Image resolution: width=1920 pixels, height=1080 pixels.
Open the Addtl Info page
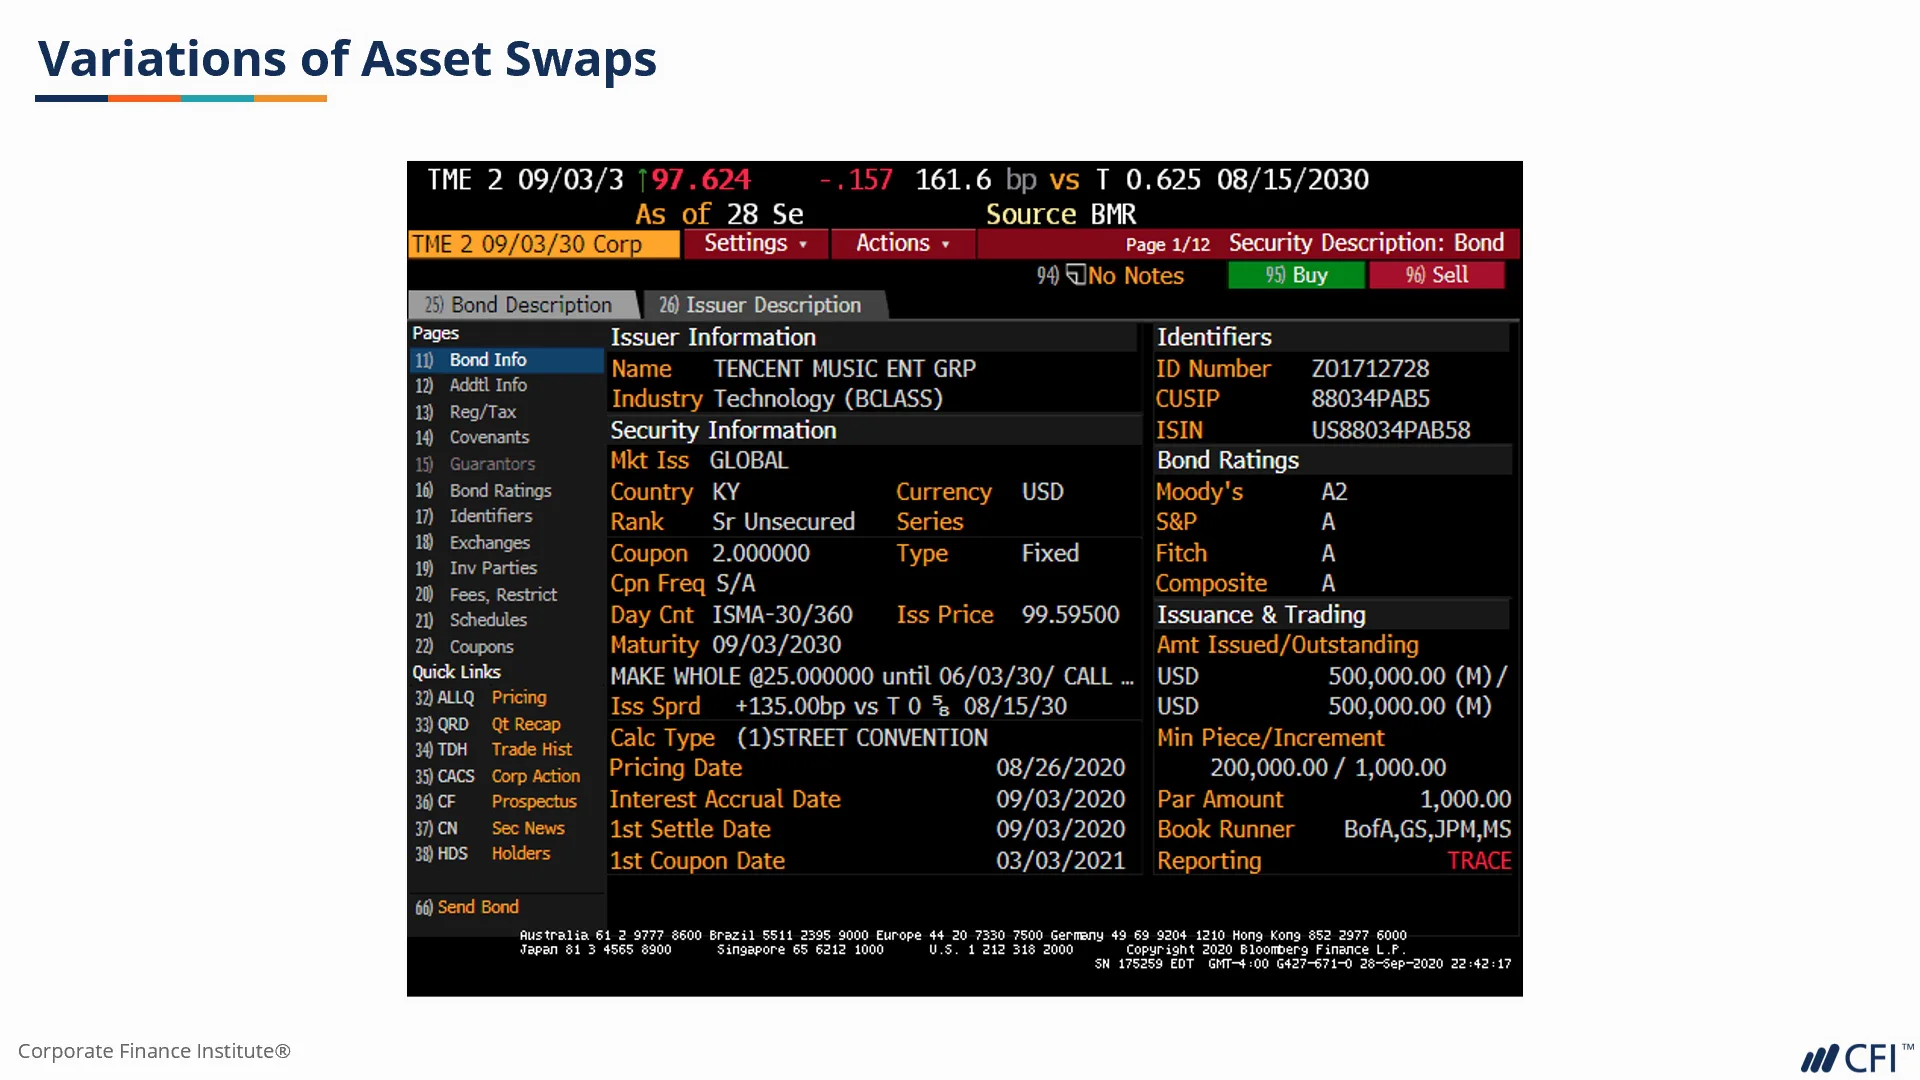[488, 386]
